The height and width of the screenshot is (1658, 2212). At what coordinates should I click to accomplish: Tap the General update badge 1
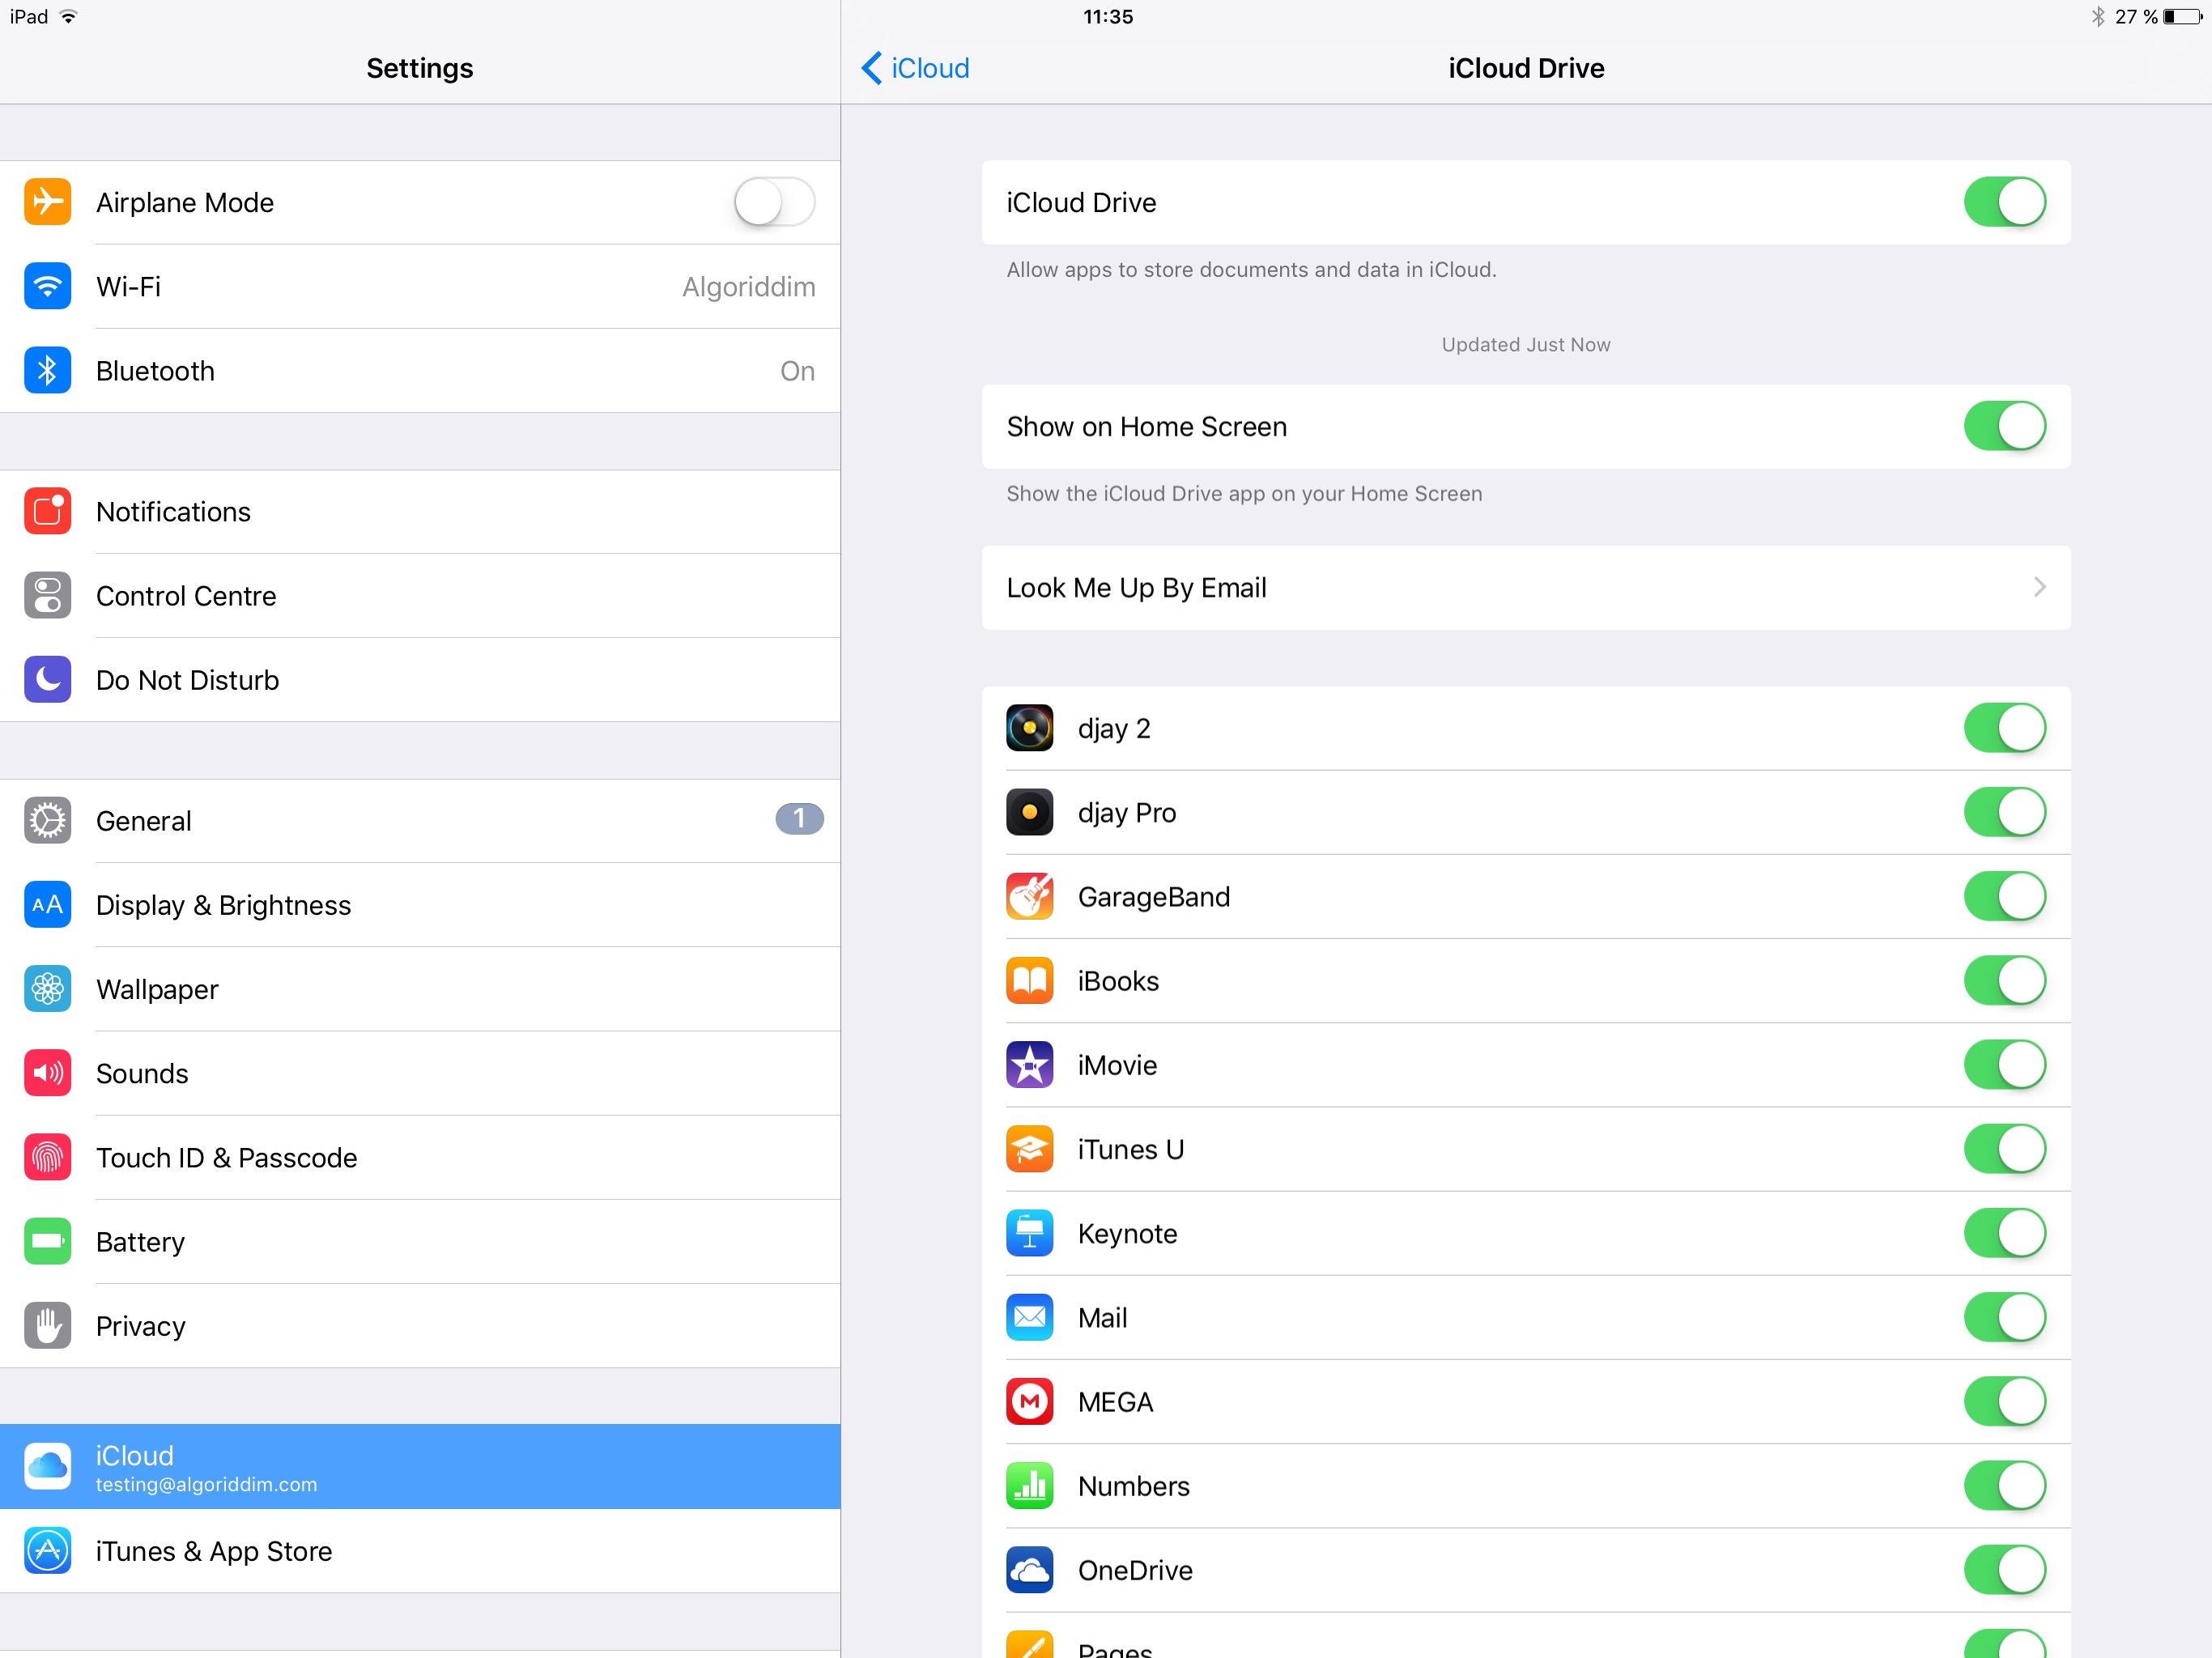799,819
